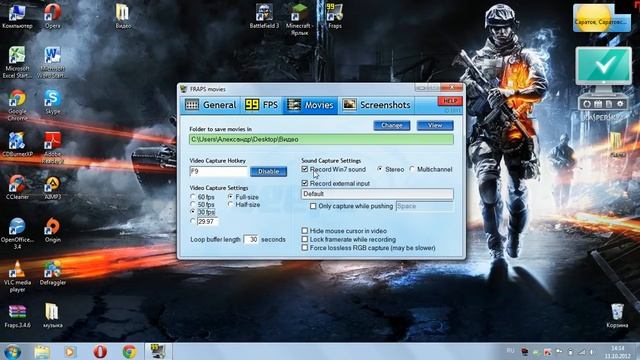Toggle the Record external input checkbox
Viewport: 640px width, 360px height.
[x=304, y=183]
